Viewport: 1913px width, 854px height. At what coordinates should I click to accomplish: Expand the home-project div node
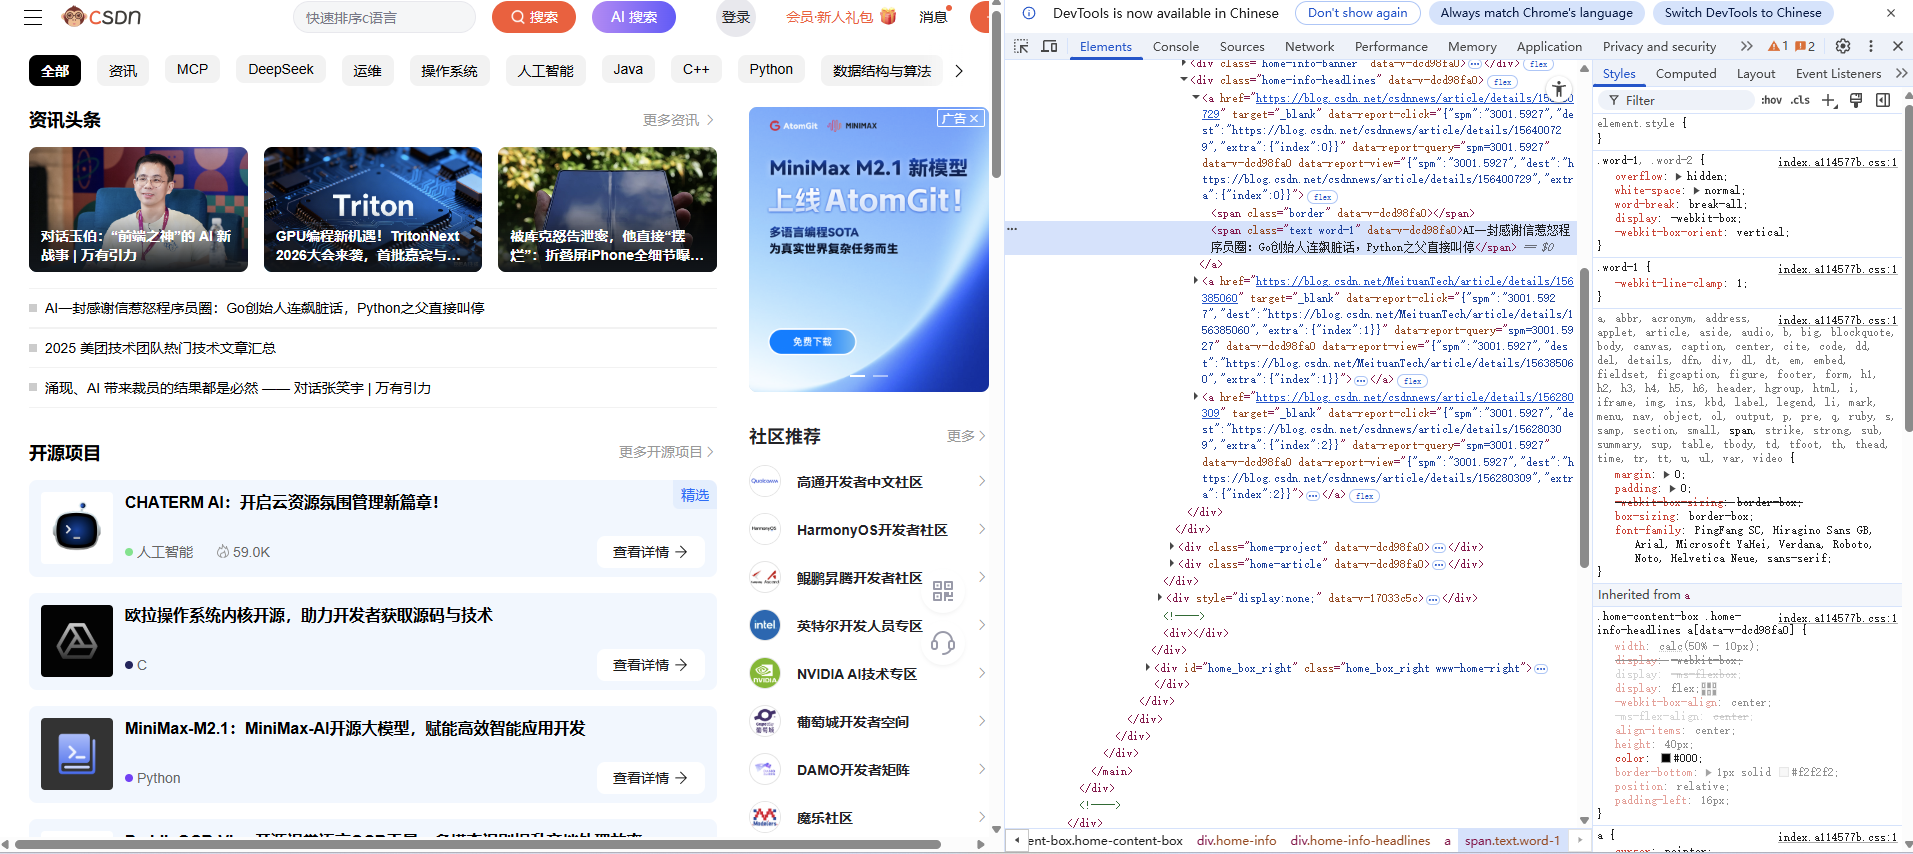pos(1172,547)
